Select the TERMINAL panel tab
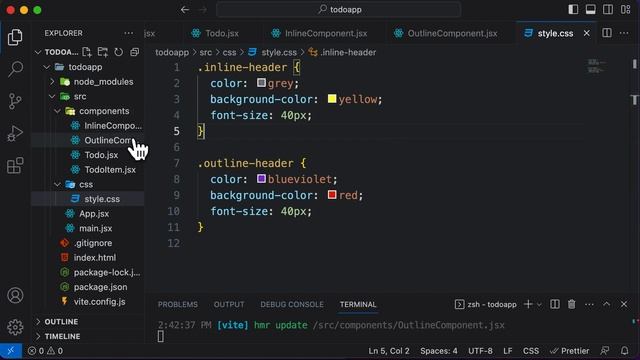 [x=358, y=304]
